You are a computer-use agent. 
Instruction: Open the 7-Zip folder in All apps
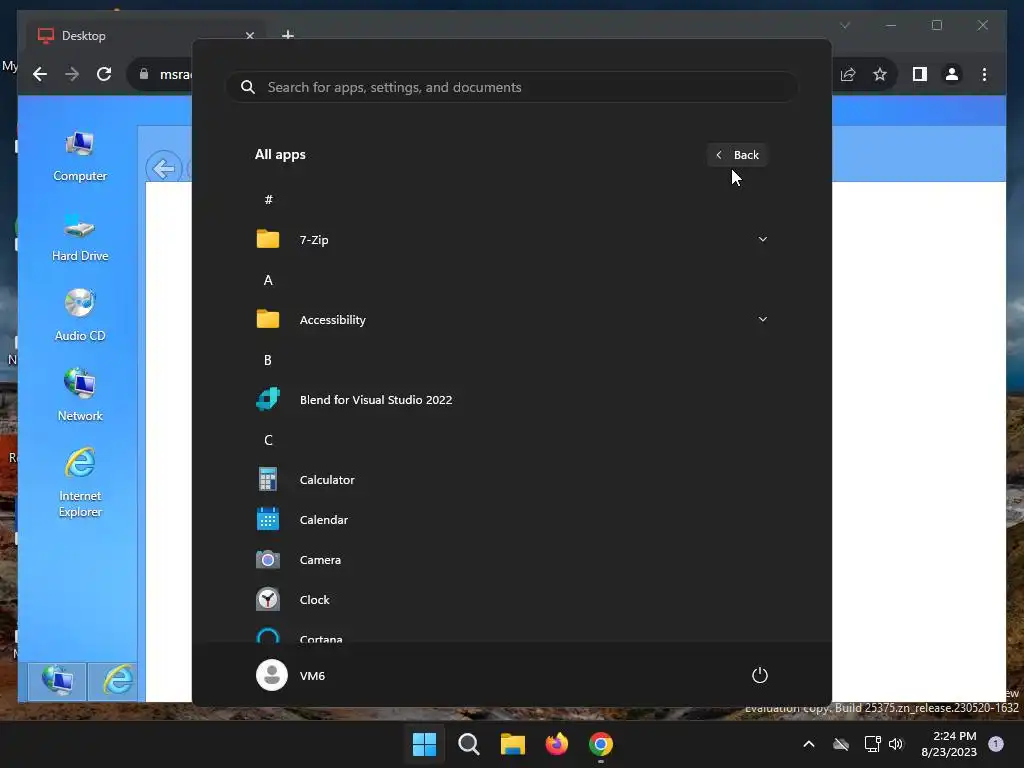512,240
